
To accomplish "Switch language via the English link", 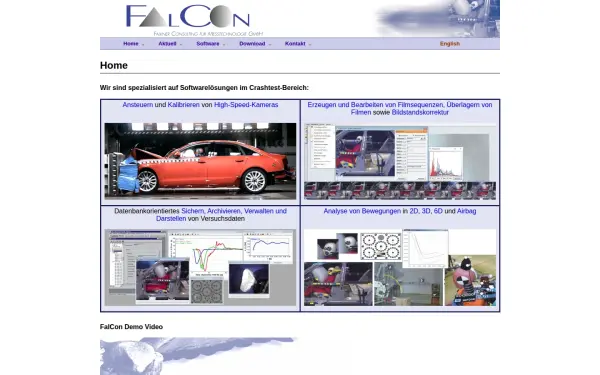I will [450, 44].
